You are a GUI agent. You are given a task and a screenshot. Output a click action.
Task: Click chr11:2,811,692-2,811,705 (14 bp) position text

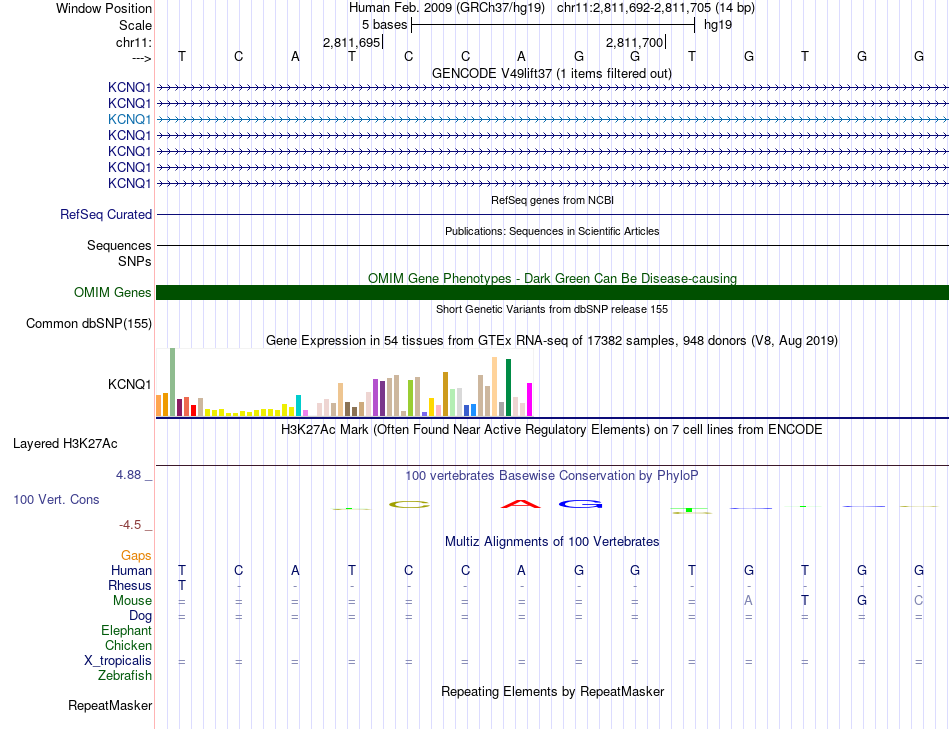656,8
